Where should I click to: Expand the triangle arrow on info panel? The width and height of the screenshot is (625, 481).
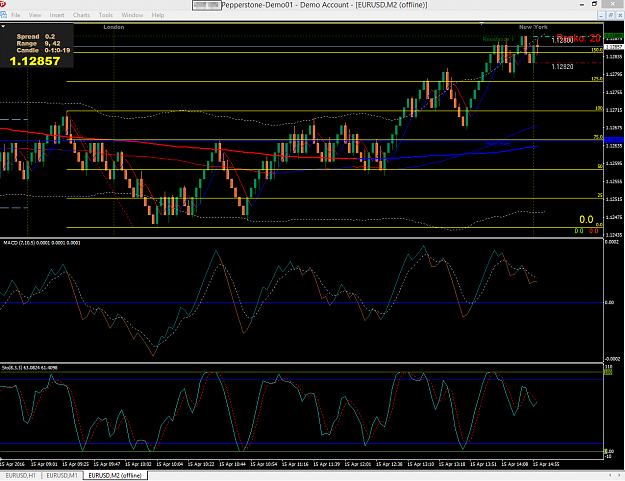pyautogui.click(x=3, y=27)
